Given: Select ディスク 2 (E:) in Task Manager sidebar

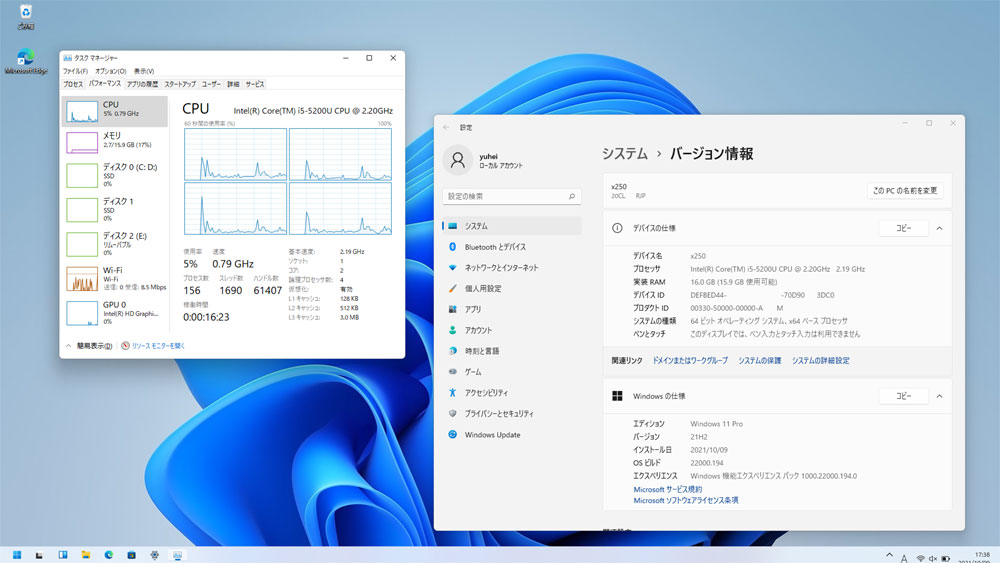Looking at the screenshot, I should pyautogui.click(x=115, y=244).
